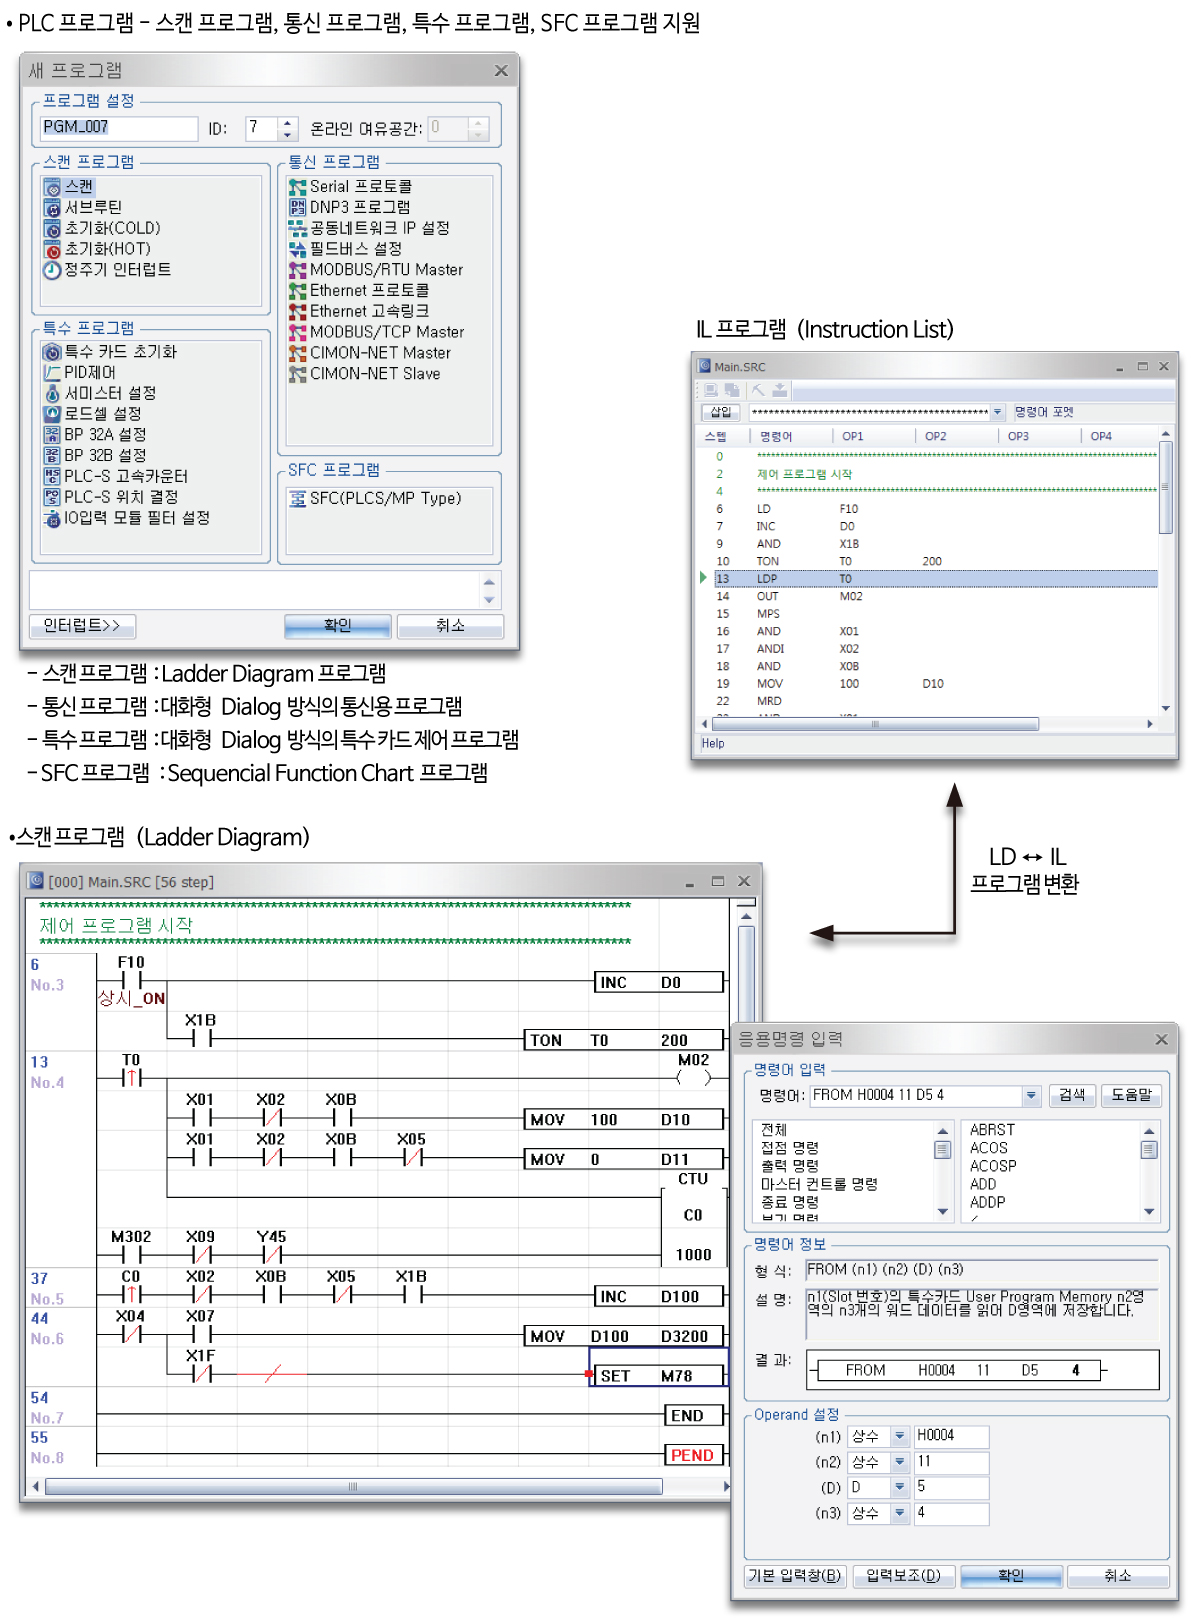Choose DNP3 프로그램 entry
Screen dimensions: 1200x1621
click(x=349, y=208)
